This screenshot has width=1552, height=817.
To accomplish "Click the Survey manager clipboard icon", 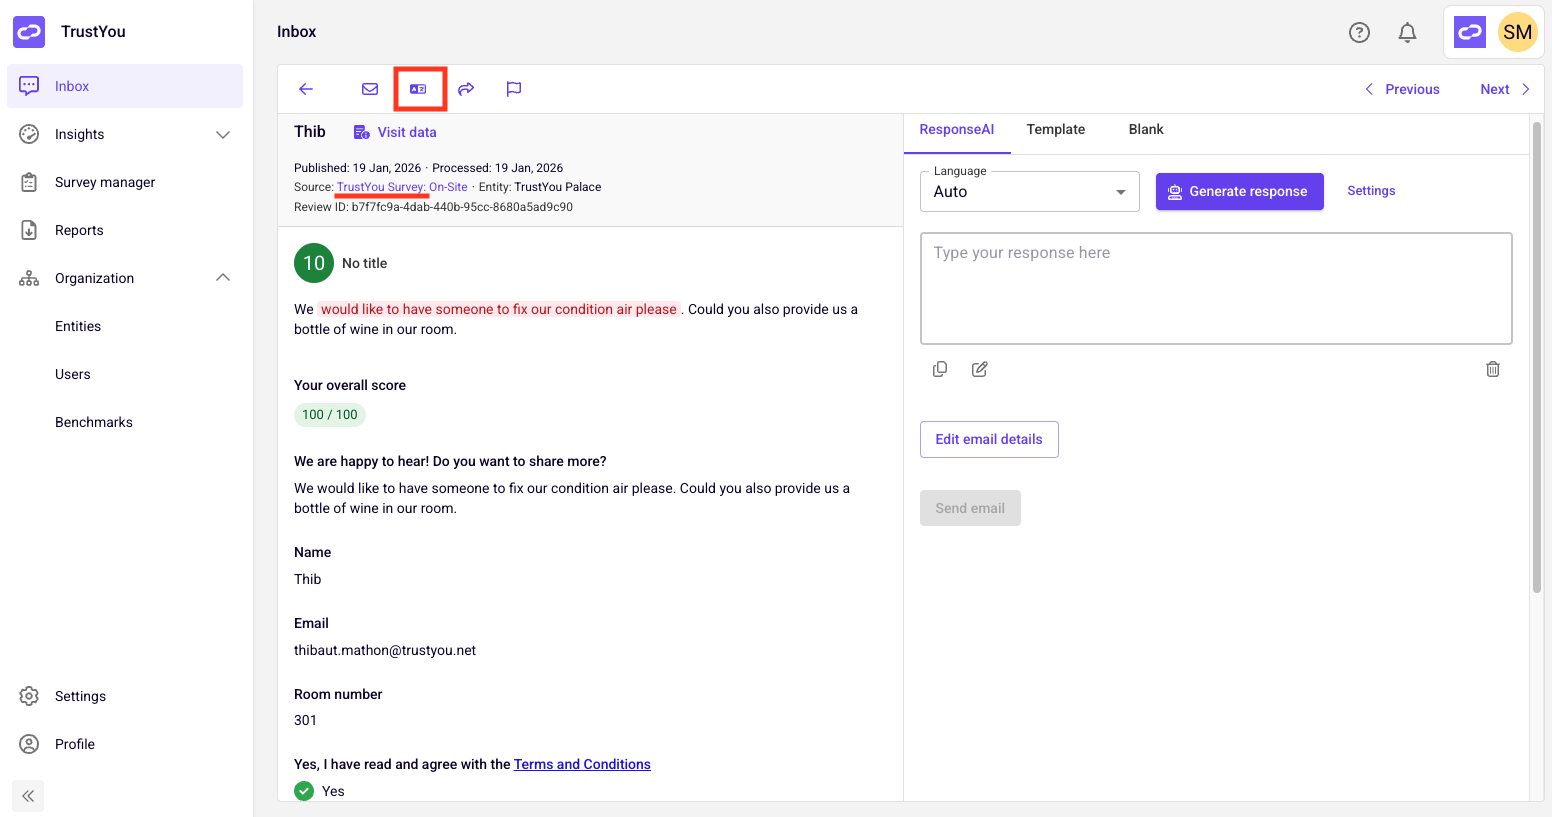I will (x=29, y=182).
